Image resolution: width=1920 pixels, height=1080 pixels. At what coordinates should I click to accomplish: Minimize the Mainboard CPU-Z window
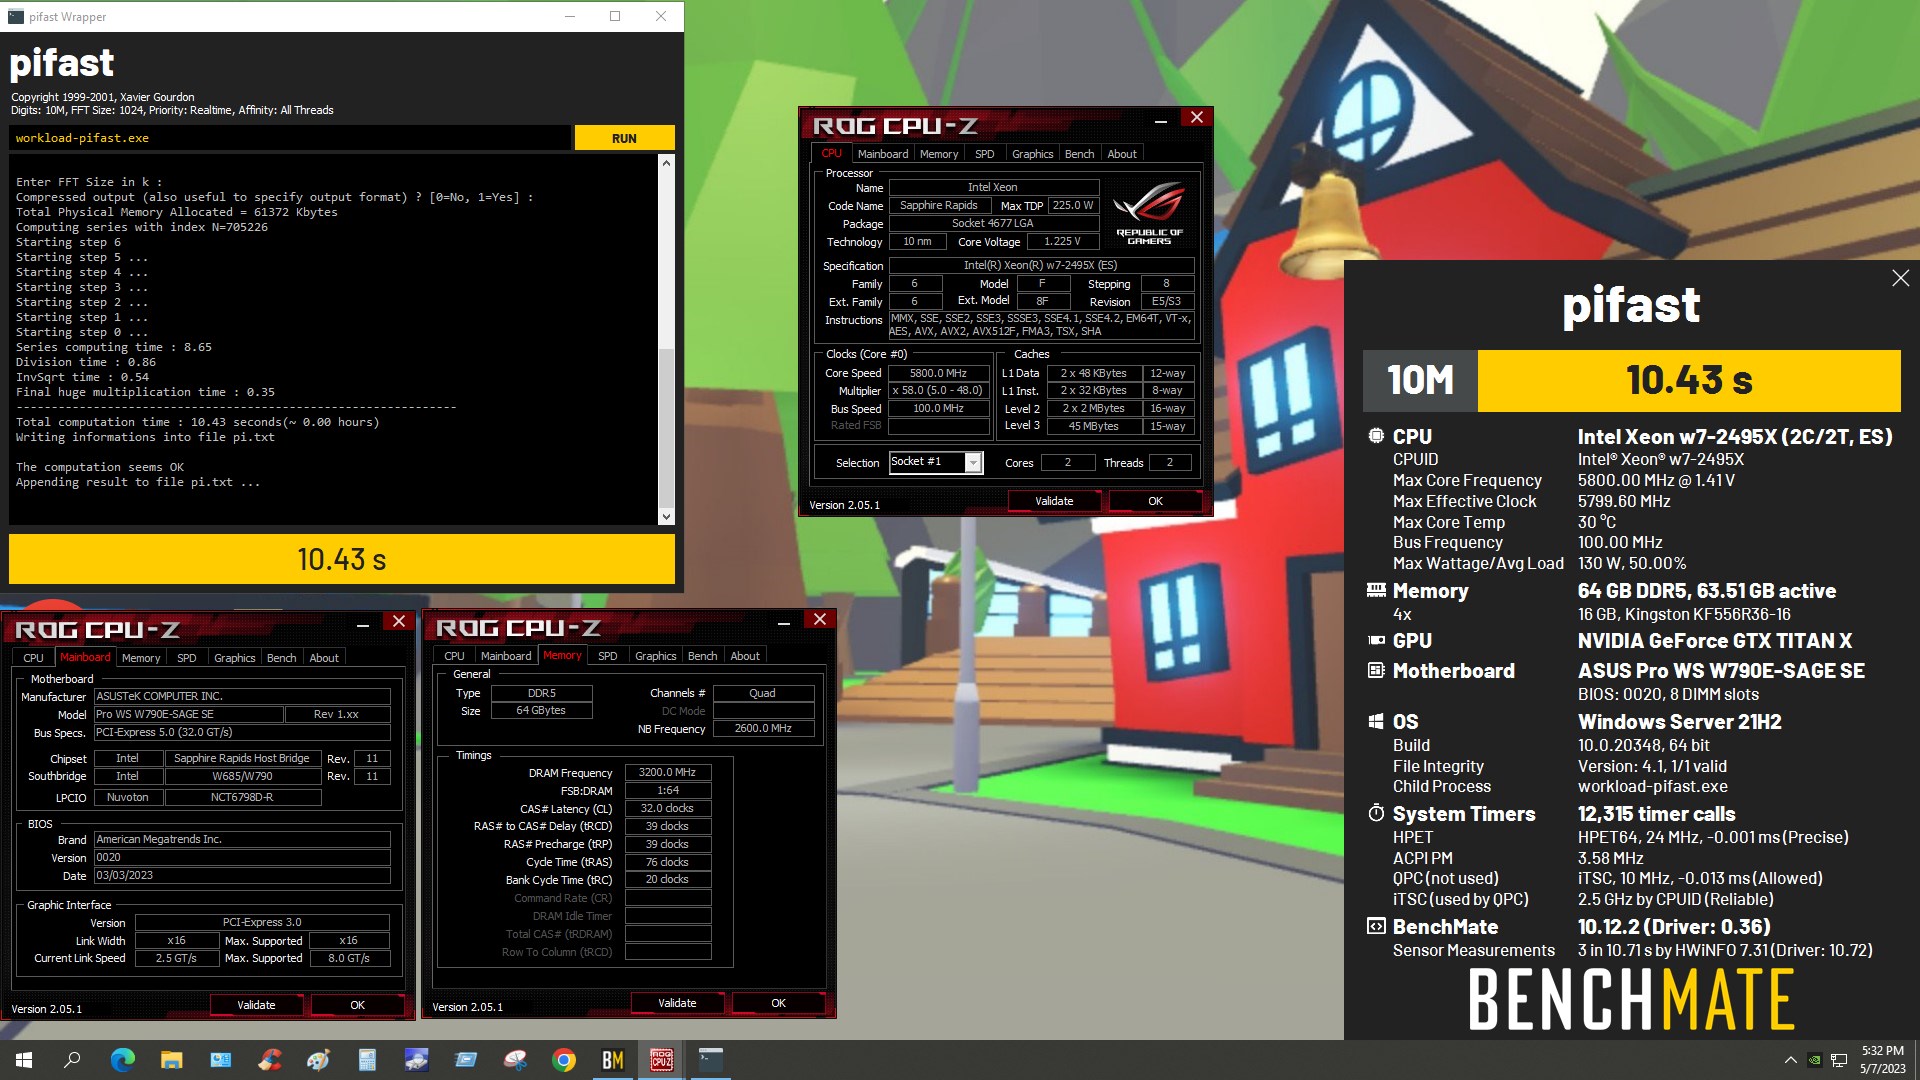[362, 623]
